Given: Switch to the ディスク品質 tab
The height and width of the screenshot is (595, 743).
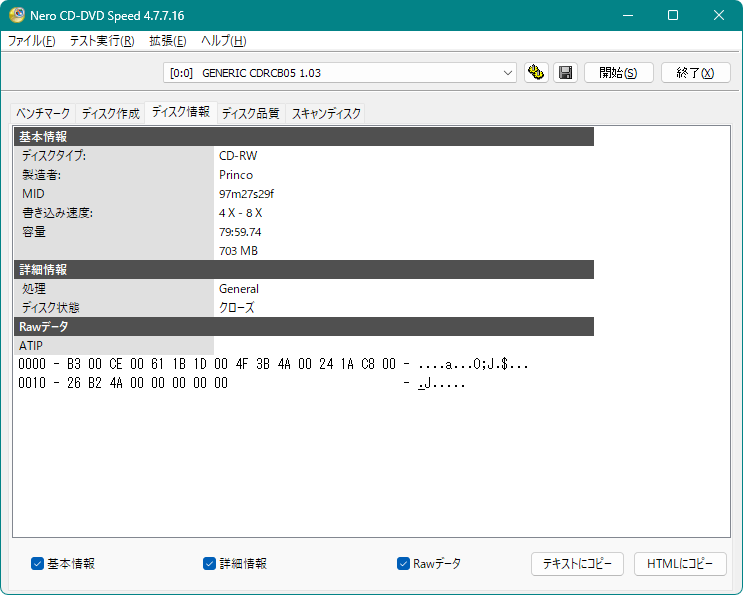Looking at the screenshot, I should click(251, 114).
